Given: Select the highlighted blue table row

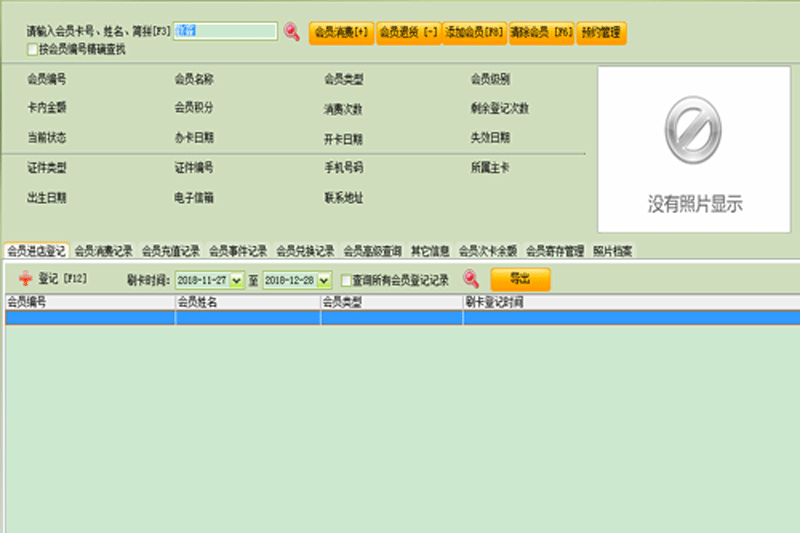Looking at the screenshot, I should click(402, 318).
